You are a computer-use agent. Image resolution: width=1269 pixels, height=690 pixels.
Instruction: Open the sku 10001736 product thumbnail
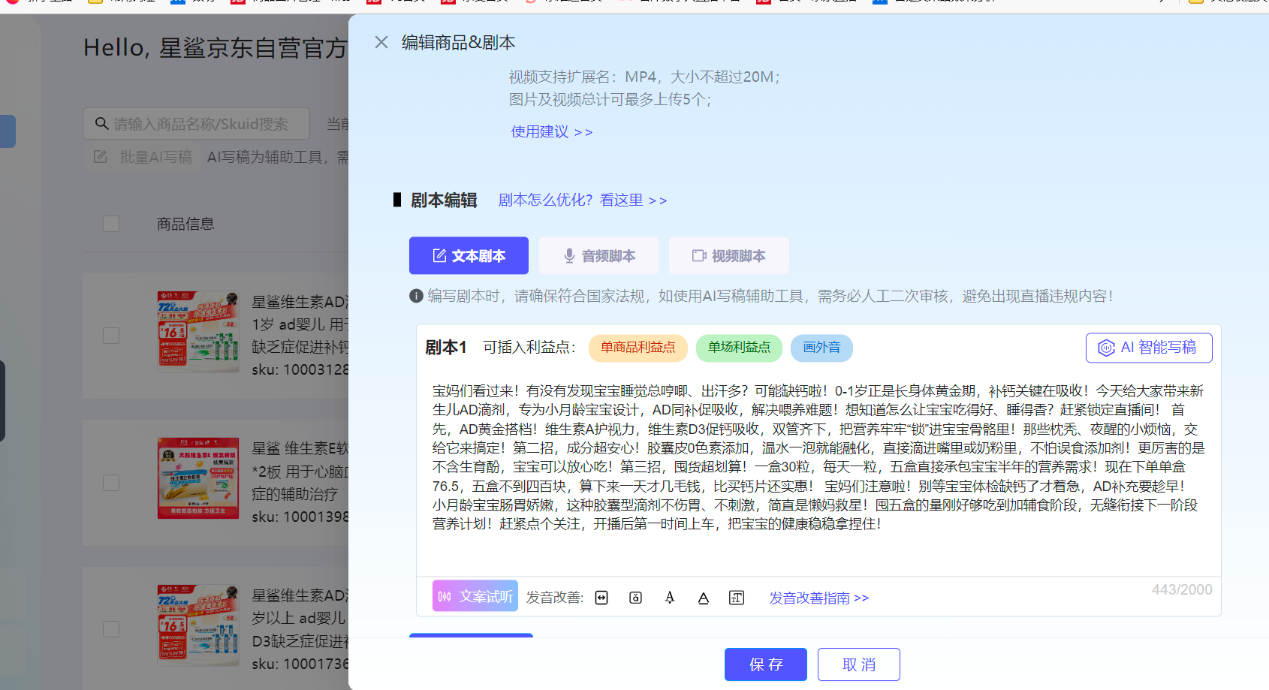[198, 626]
